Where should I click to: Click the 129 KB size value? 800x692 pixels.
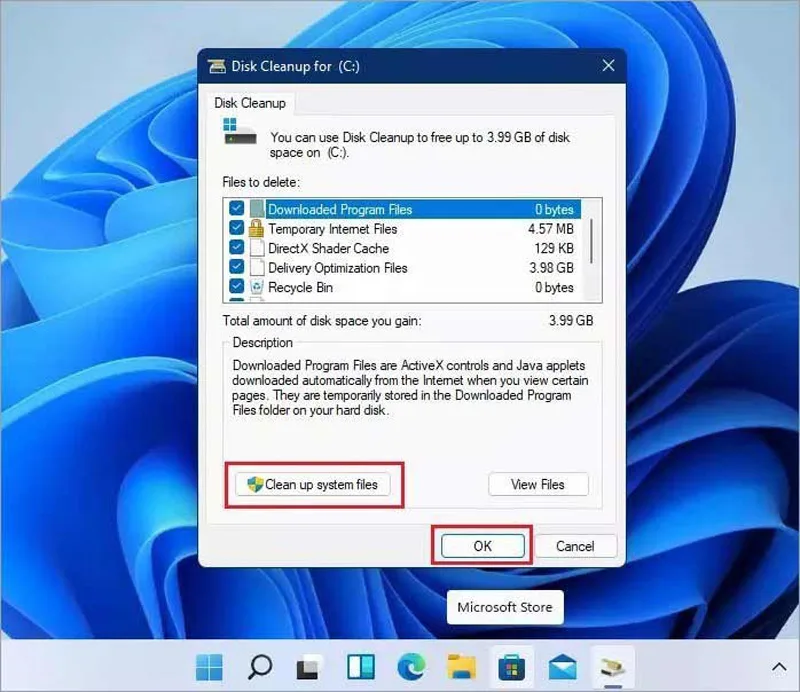pyautogui.click(x=554, y=248)
